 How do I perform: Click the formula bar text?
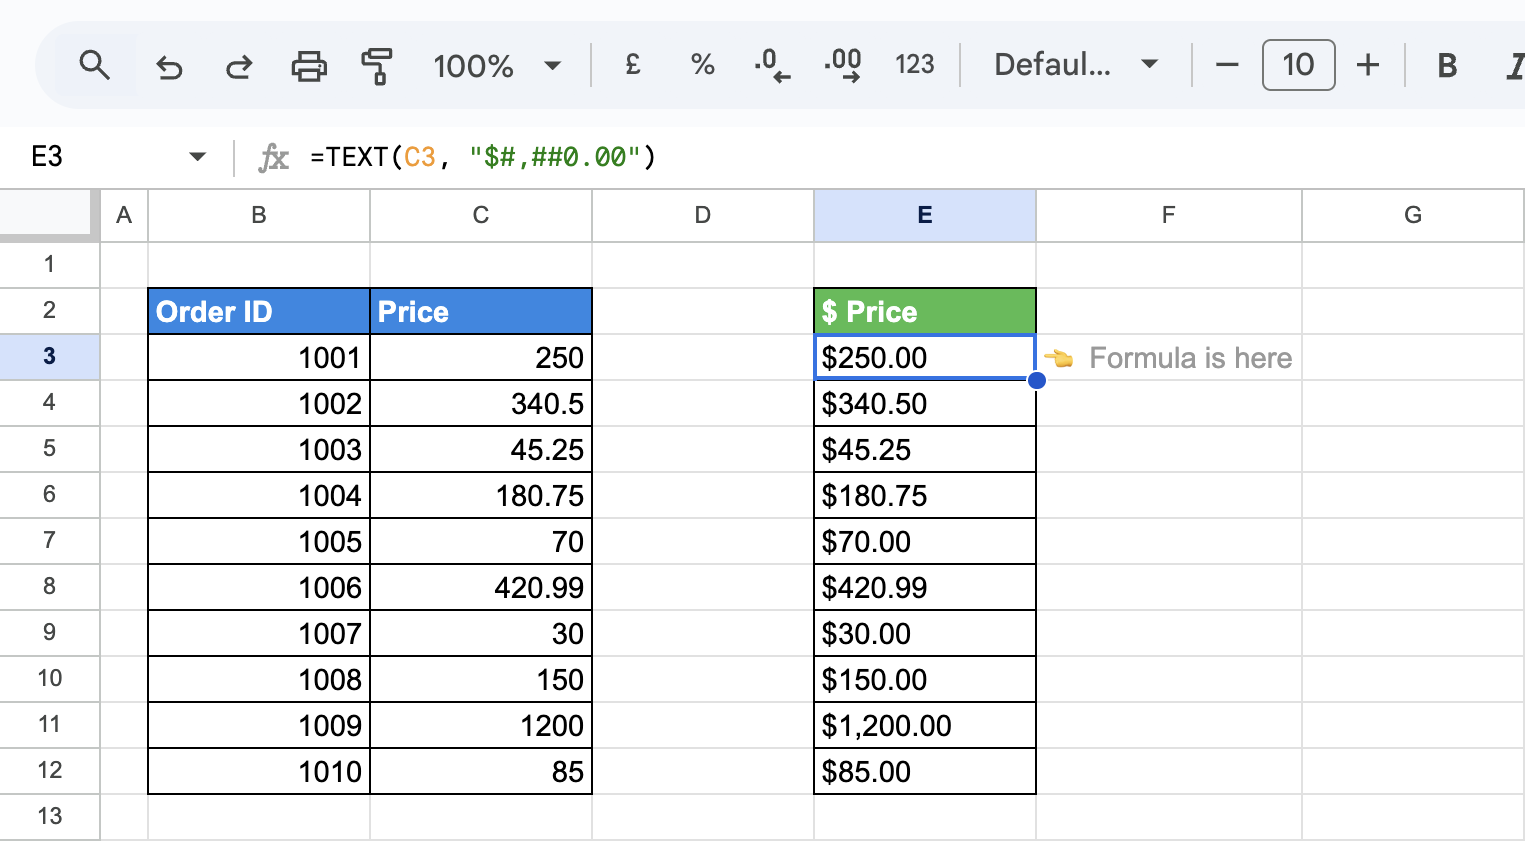pyautogui.click(x=483, y=157)
